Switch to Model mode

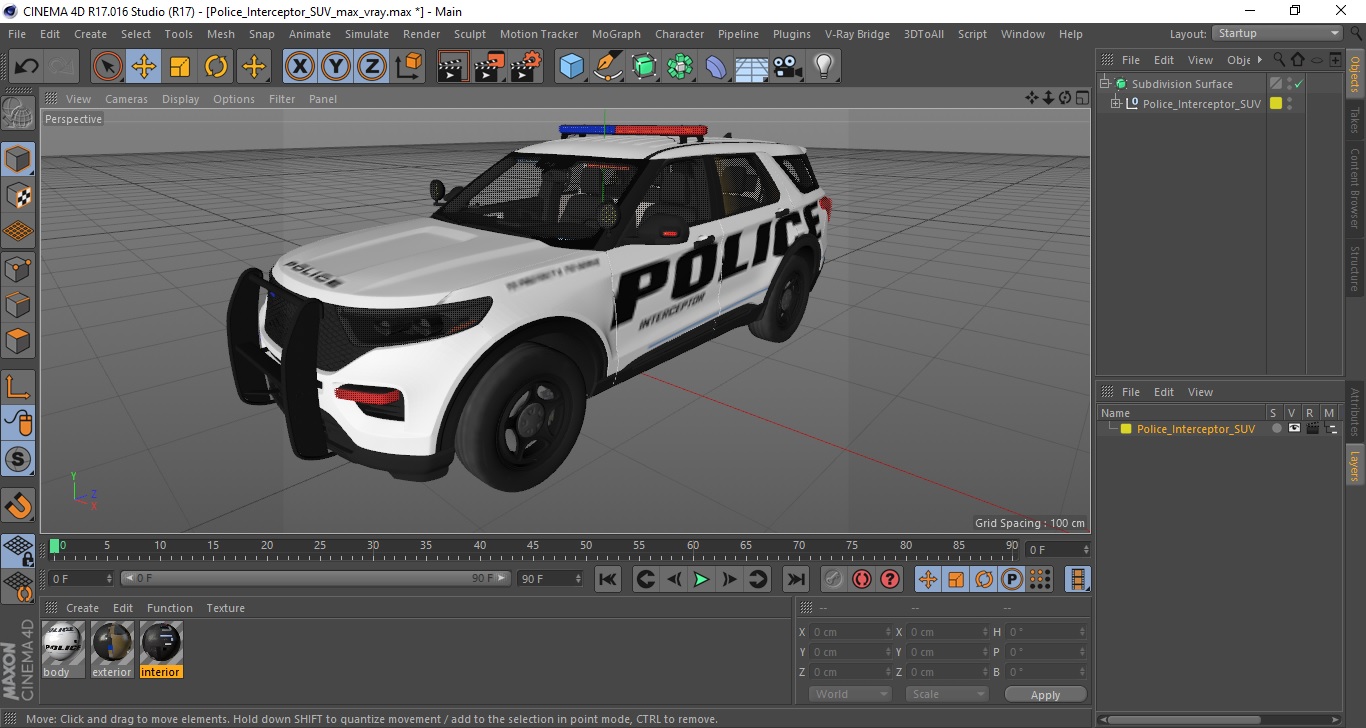click(x=18, y=159)
